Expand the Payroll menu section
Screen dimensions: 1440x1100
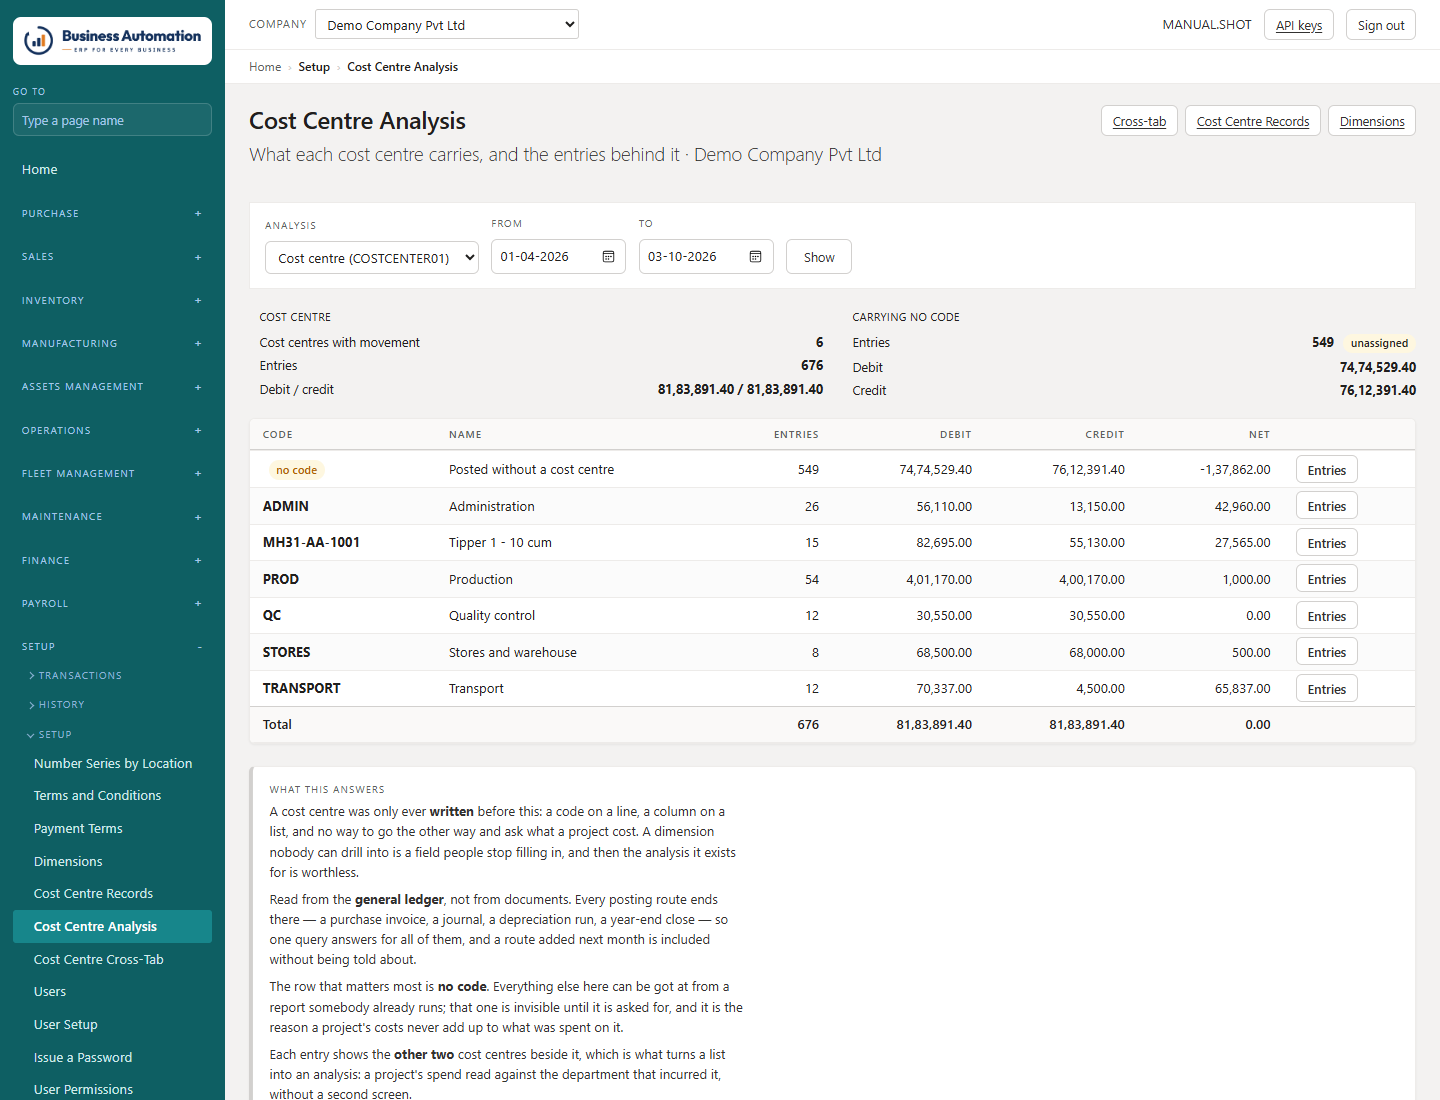pyautogui.click(x=112, y=604)
